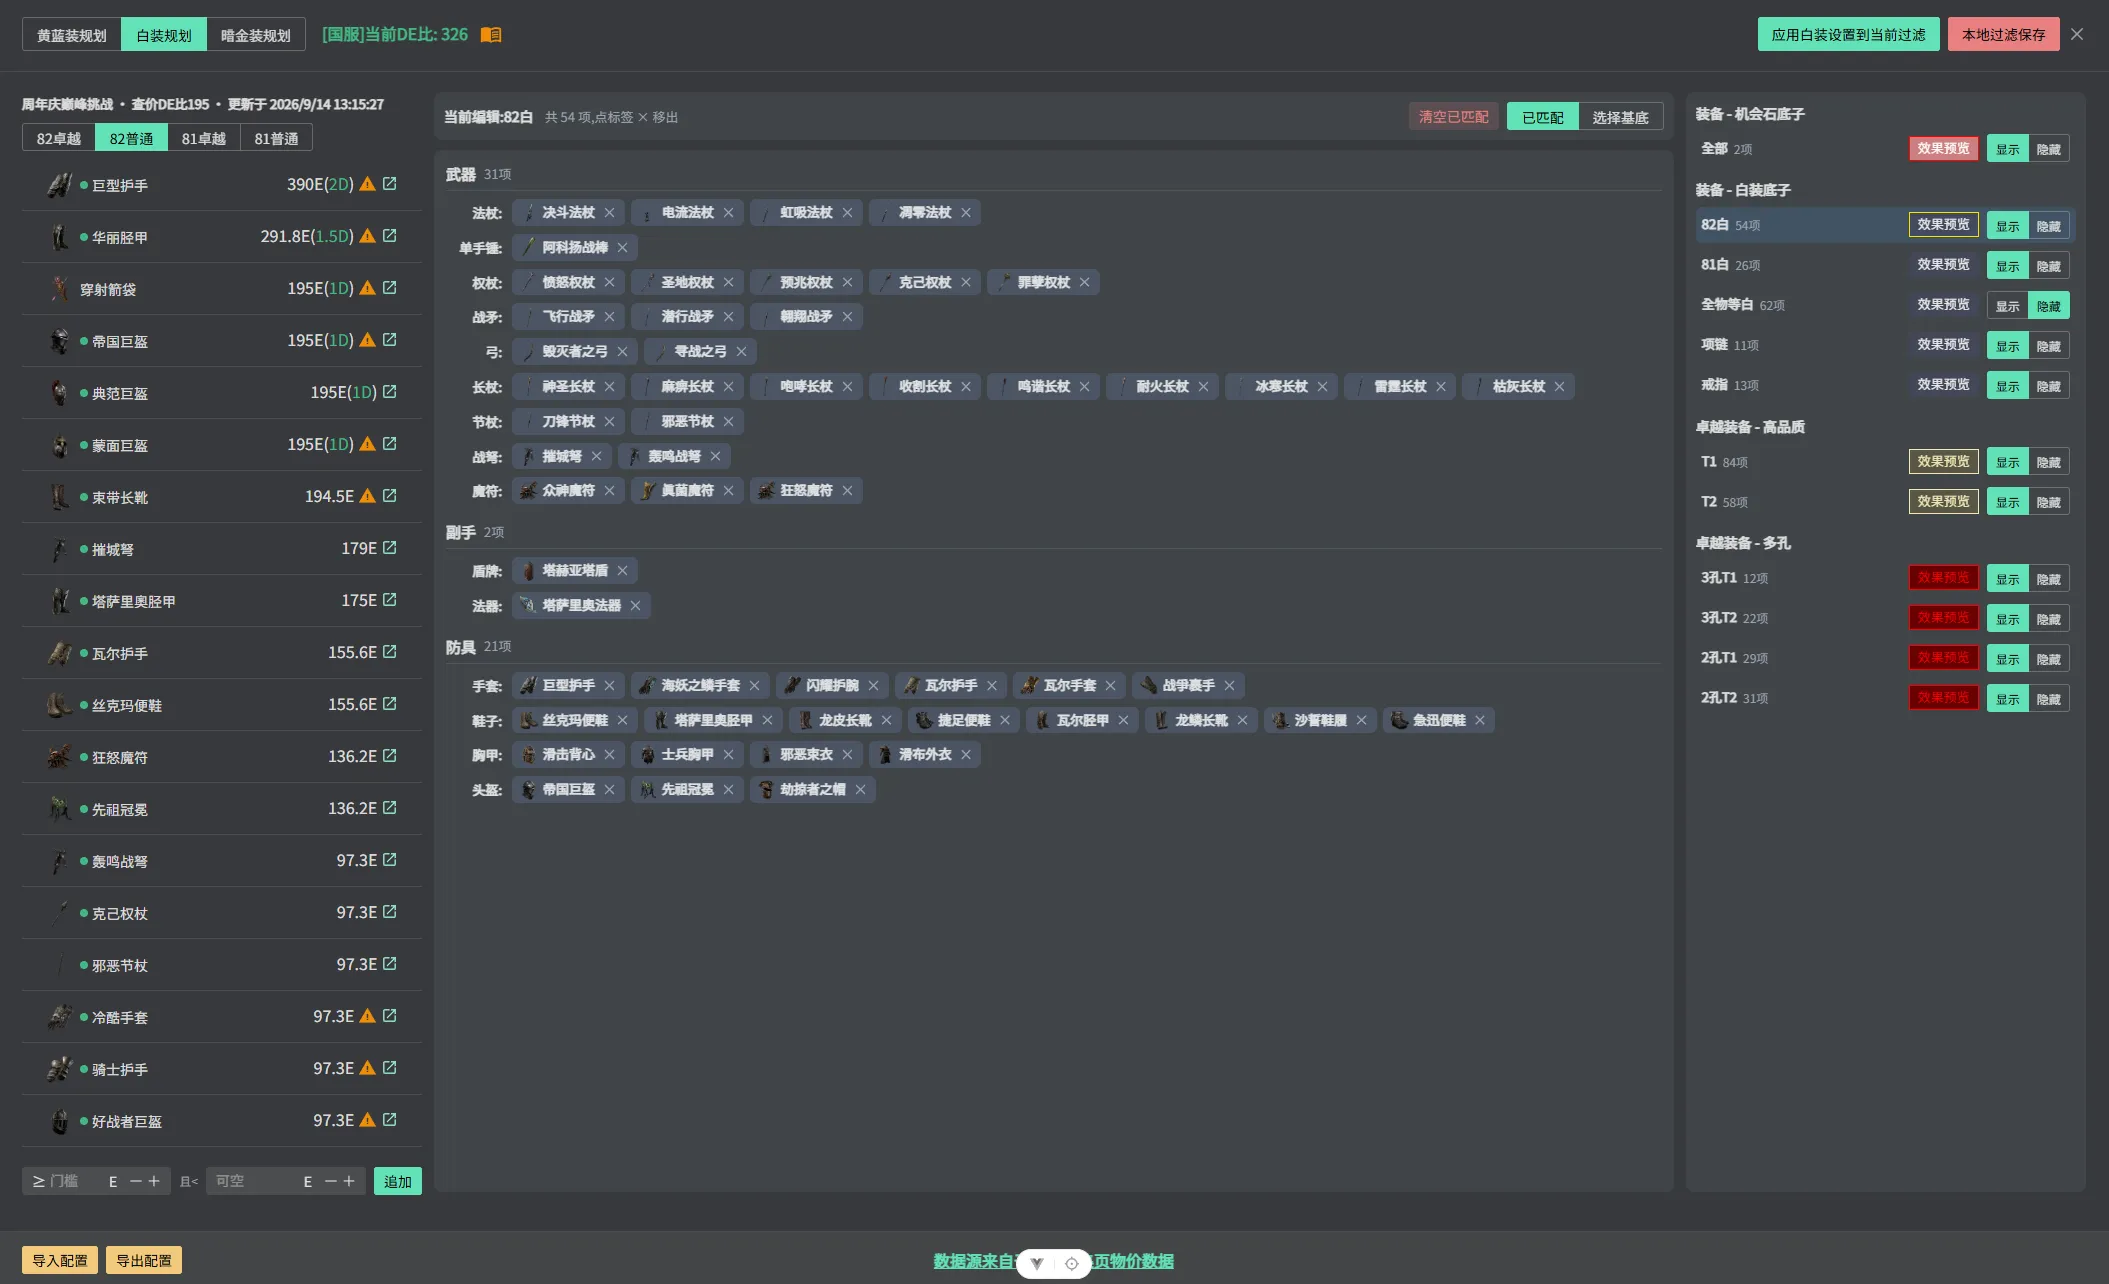Remove 塔赫亚塔盾 shield tag
This screenshot has width=2109, height=1284.
[622, 571]
